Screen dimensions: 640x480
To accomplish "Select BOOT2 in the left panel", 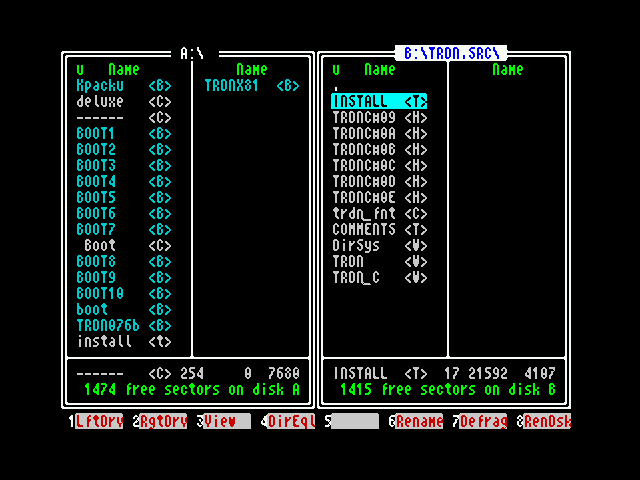I will [124, 149].
